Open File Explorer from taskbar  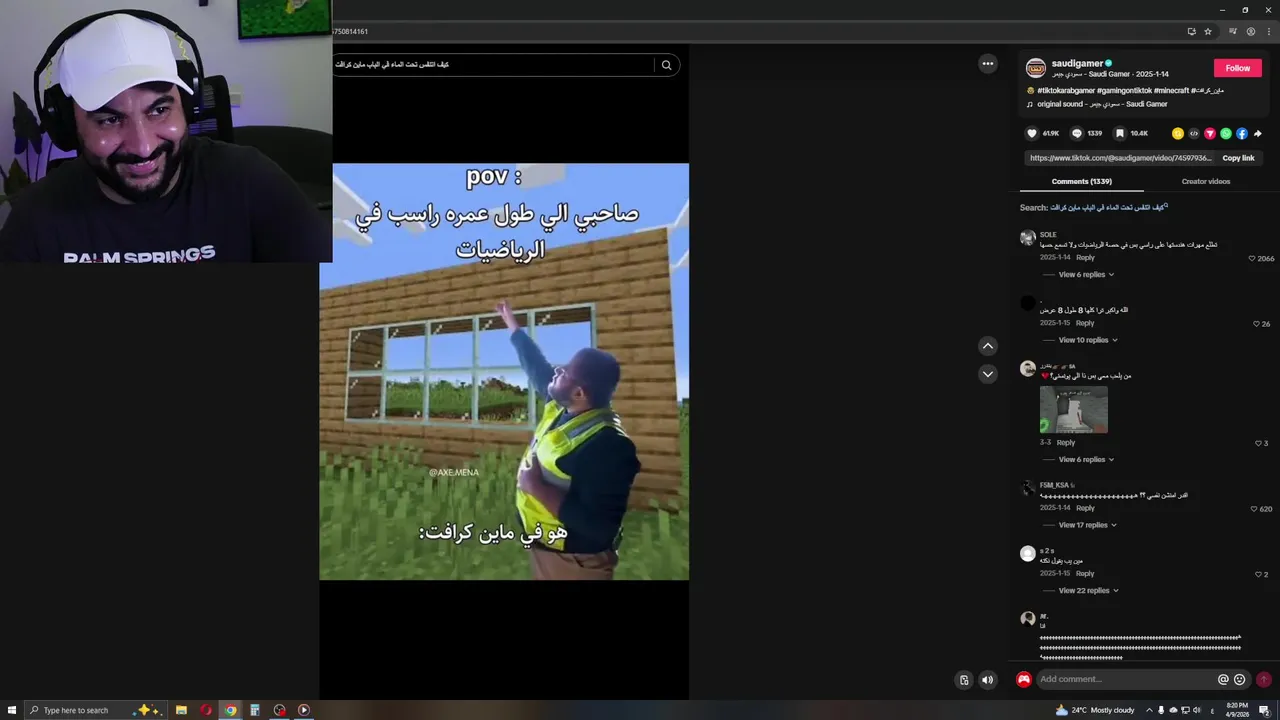(181, 710)
